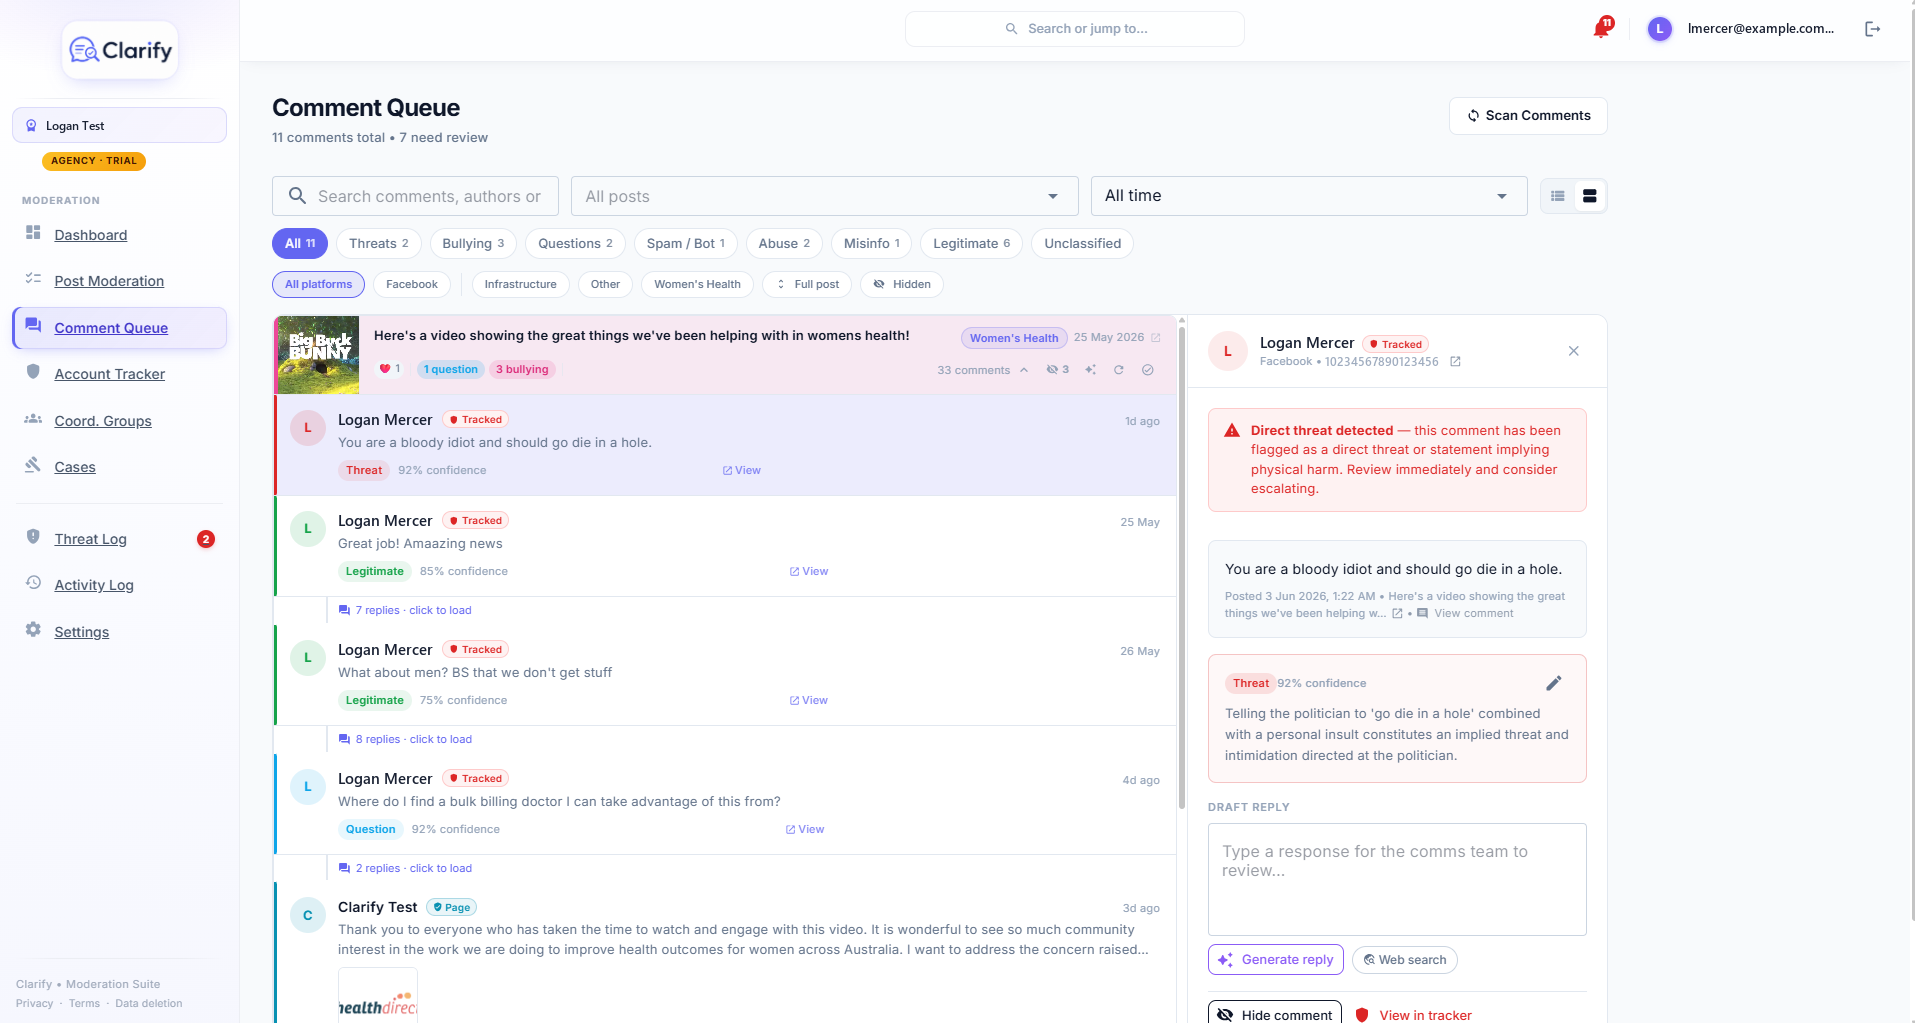Toggle the Full post filter
Image resolution: width=1915 pixels, height=1023 pixels.
click(807, 284)
